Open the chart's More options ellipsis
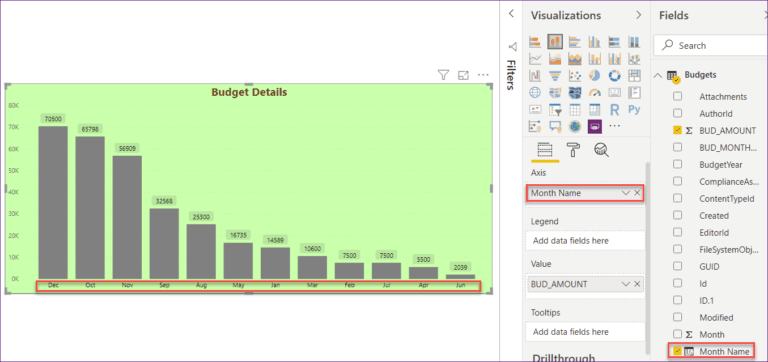 (x=483, y=75)
